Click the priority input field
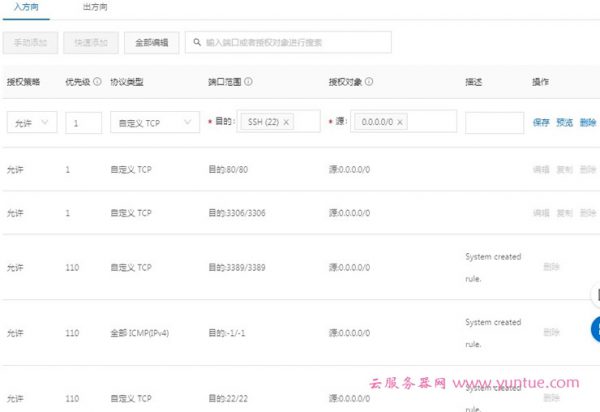The width and height of the screenshot is (600, 412). [83, 122]
